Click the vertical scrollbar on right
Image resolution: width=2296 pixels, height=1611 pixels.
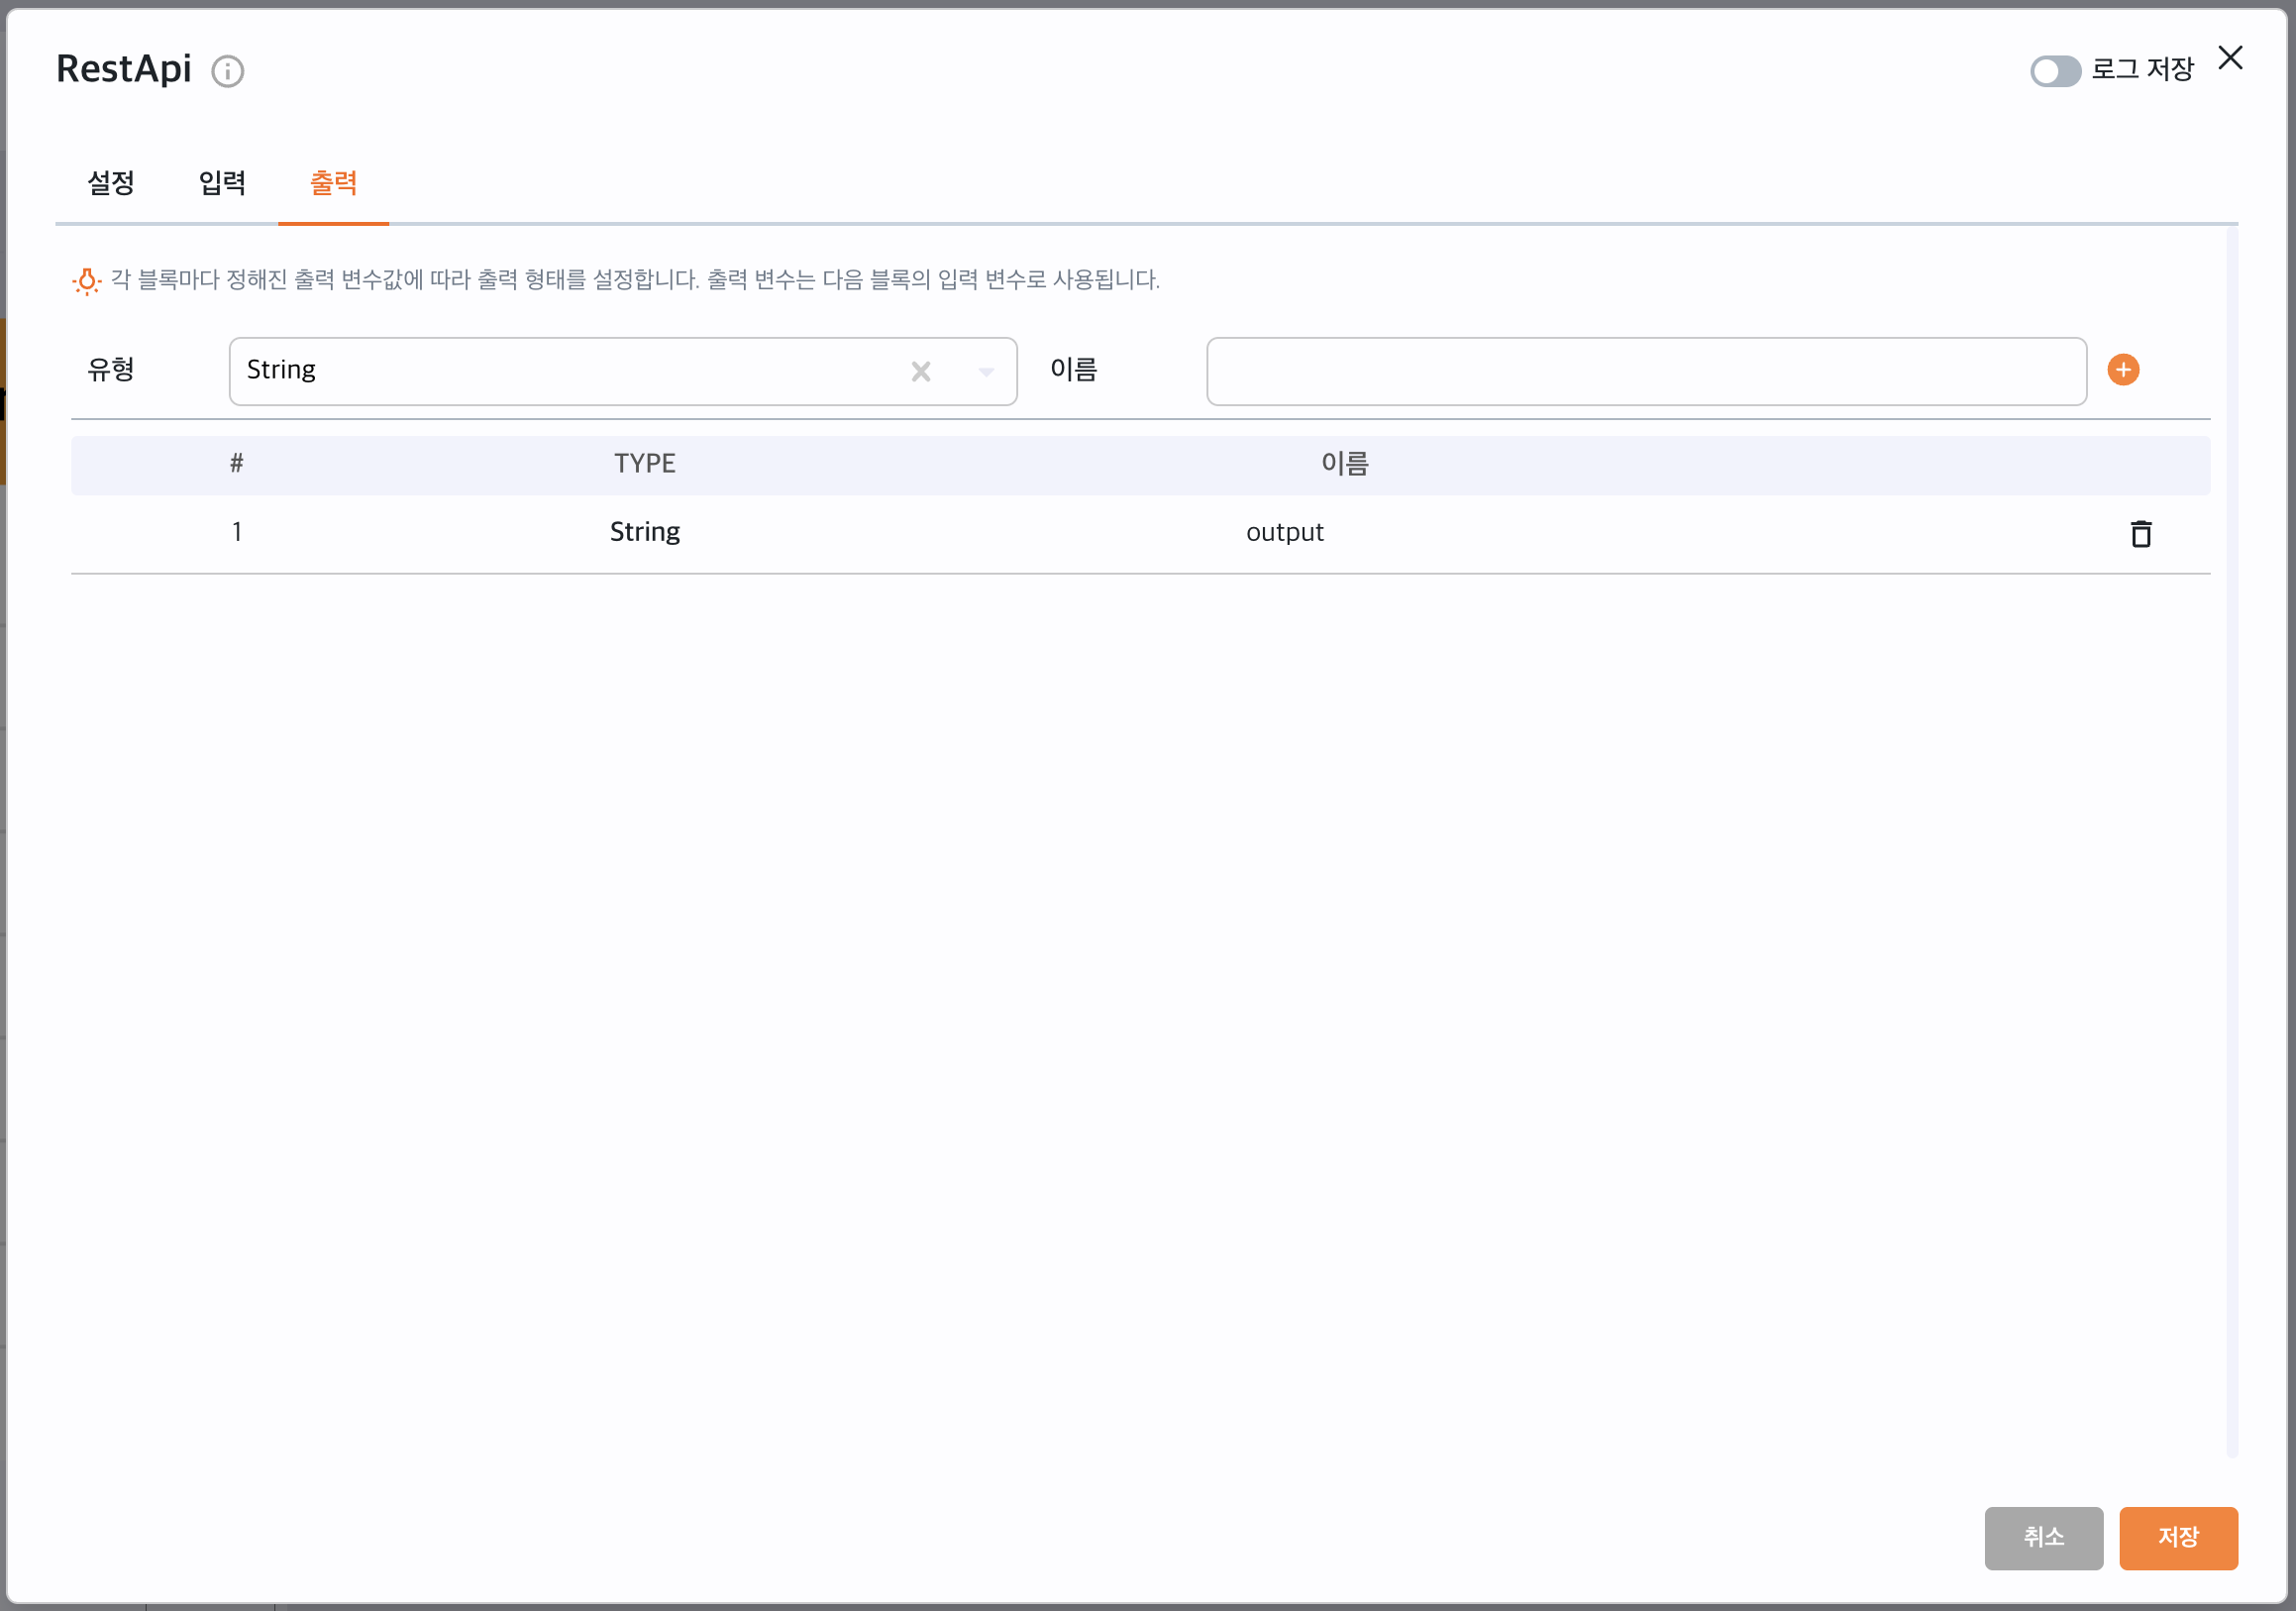click(x=2231, y=840)
